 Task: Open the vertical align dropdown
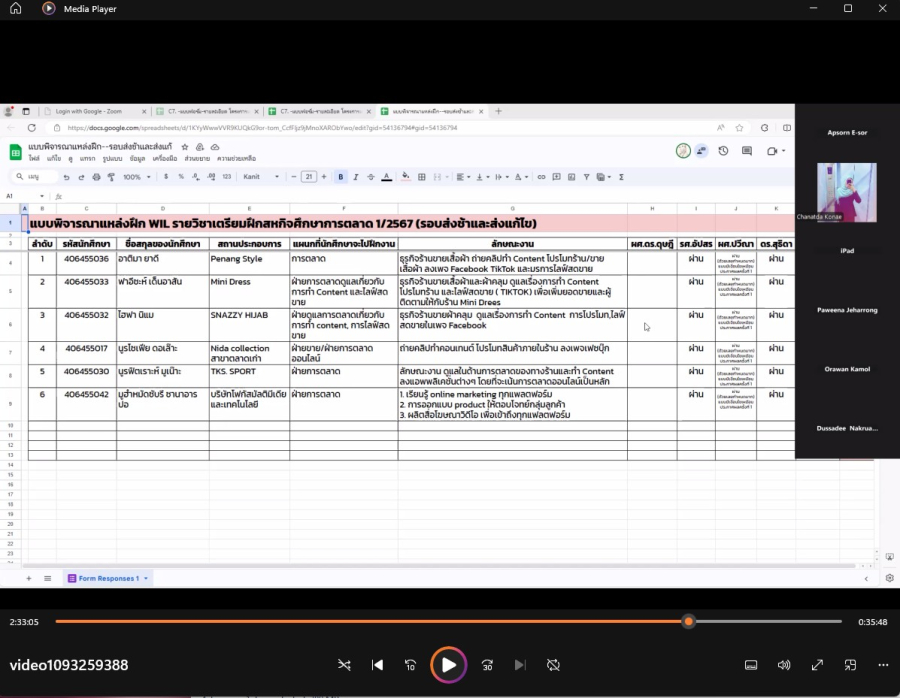click(482, 177)
